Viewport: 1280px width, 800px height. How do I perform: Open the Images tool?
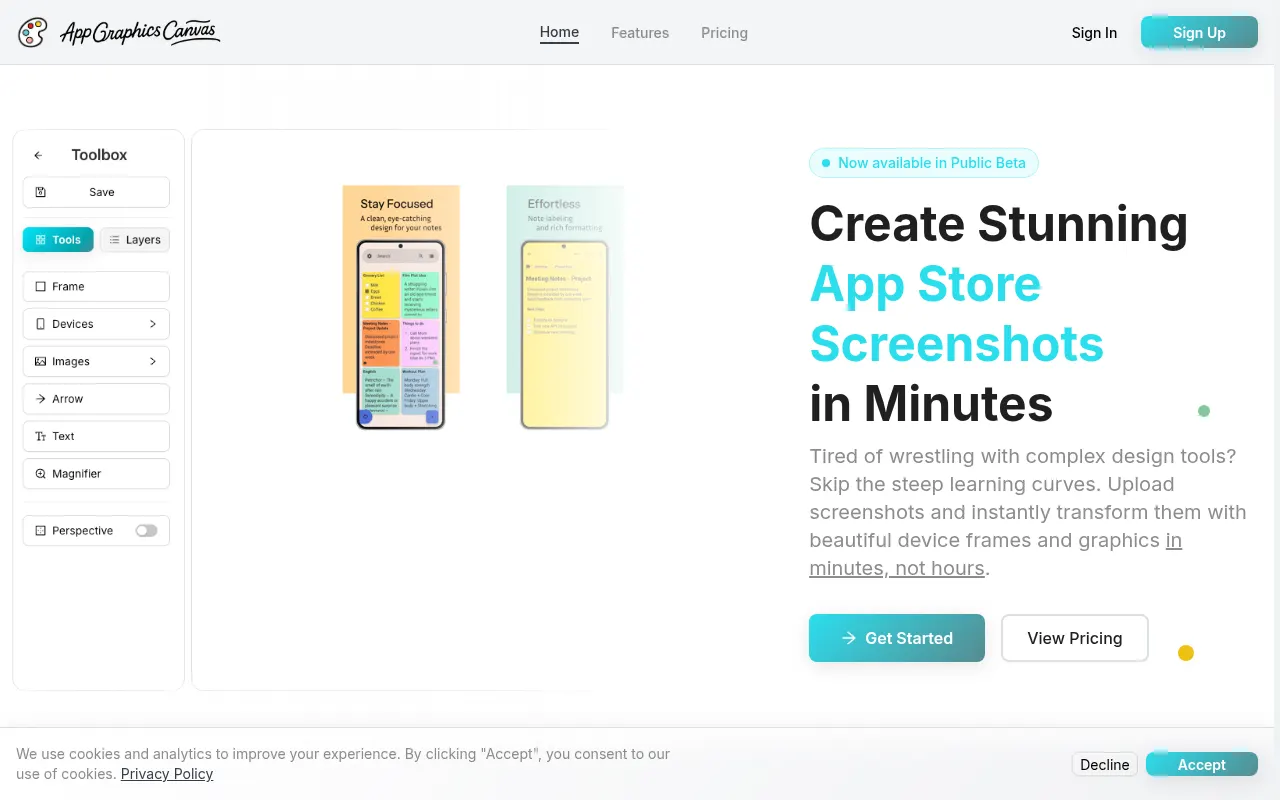point(96,361)
